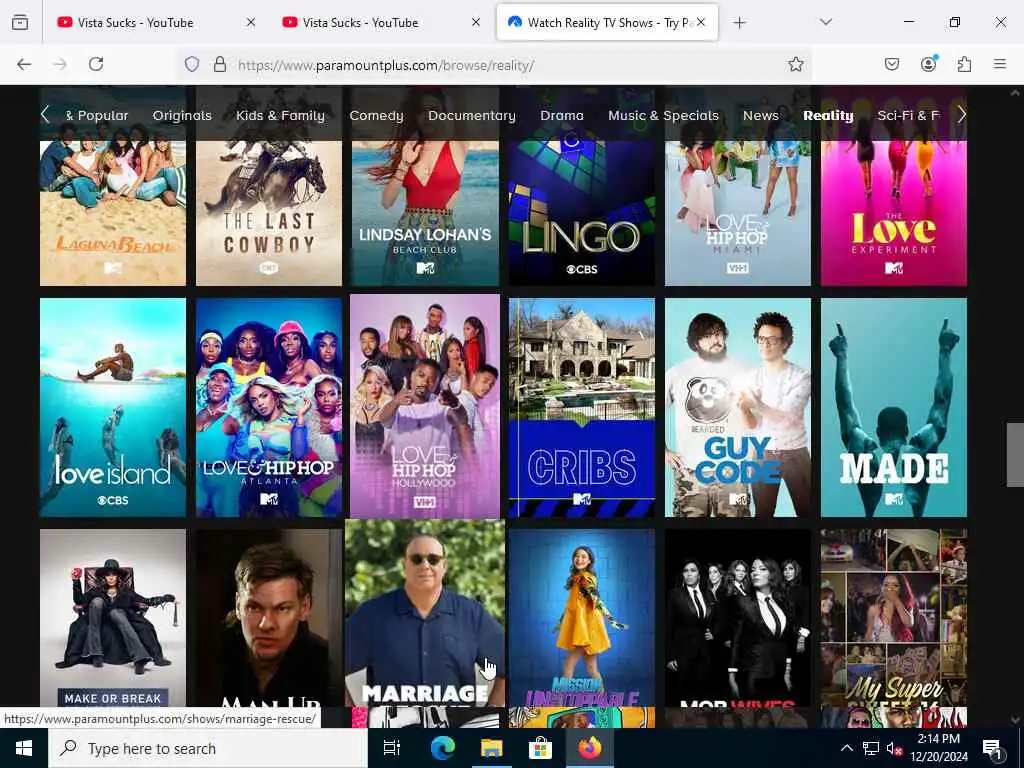Select the Music & Specials genre
1024x768 pixels.
pyautogui.click(x=663, y=116)
